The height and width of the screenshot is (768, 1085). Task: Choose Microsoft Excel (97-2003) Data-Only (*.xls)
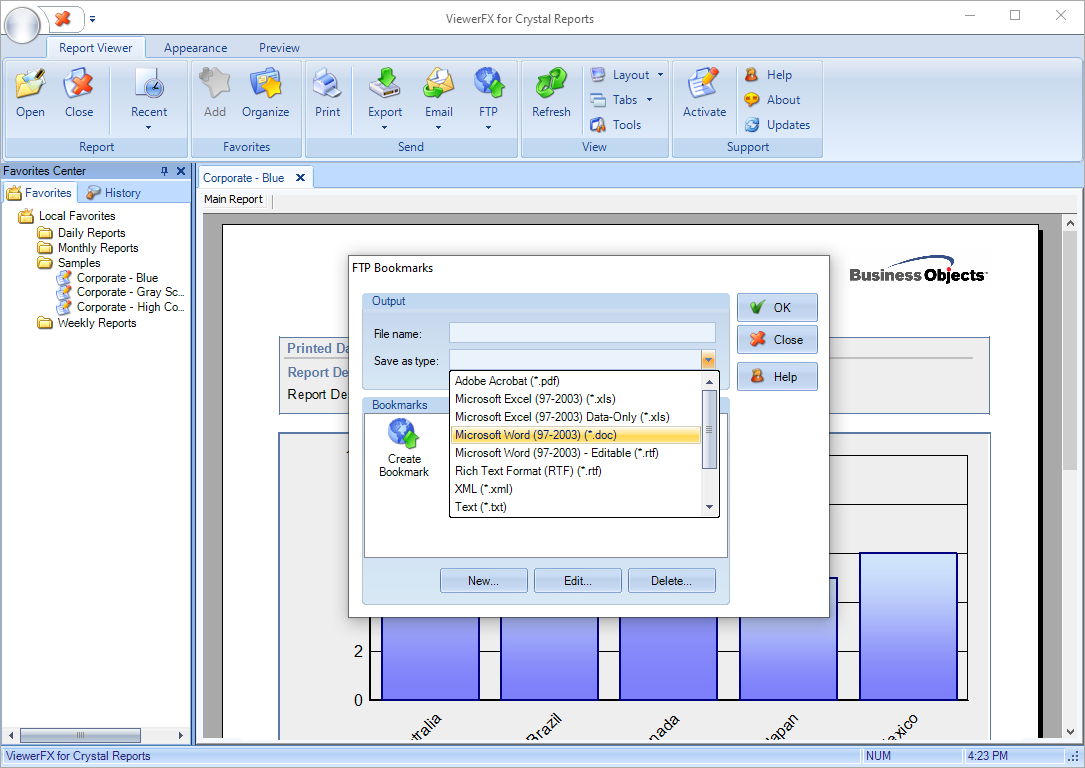[x=576, y=417]
